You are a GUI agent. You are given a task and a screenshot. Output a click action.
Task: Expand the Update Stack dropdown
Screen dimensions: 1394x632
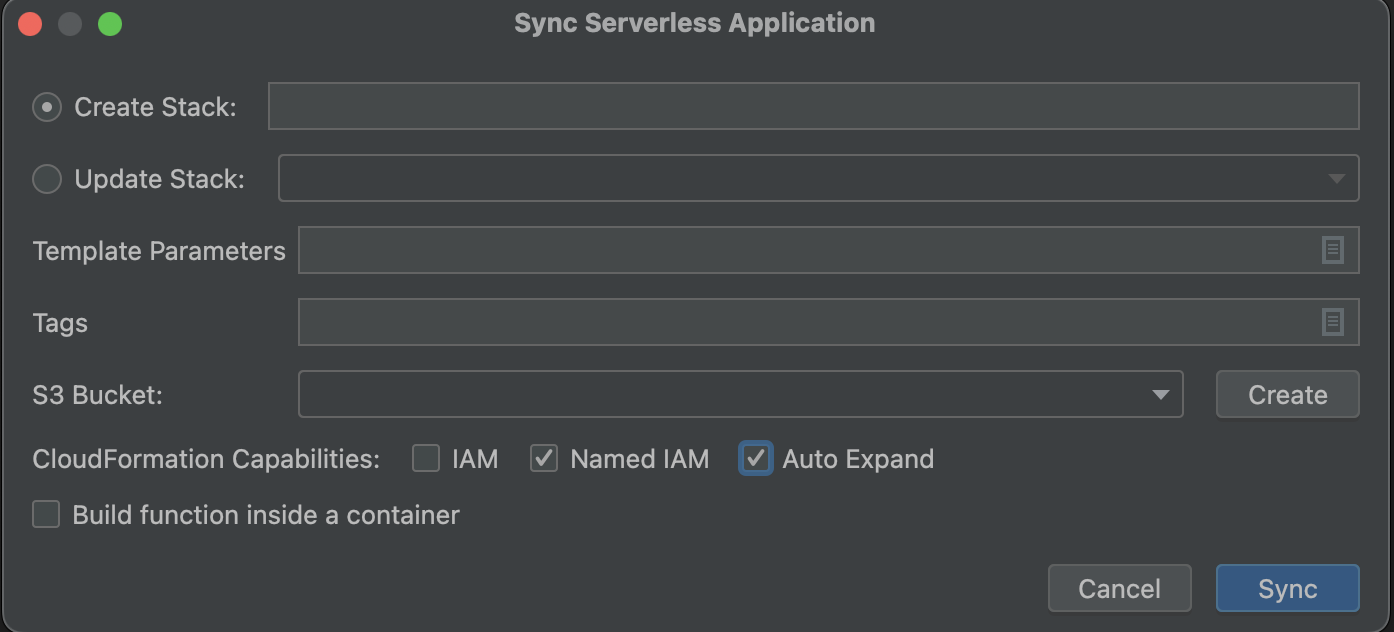click(x=1336, y=179)
